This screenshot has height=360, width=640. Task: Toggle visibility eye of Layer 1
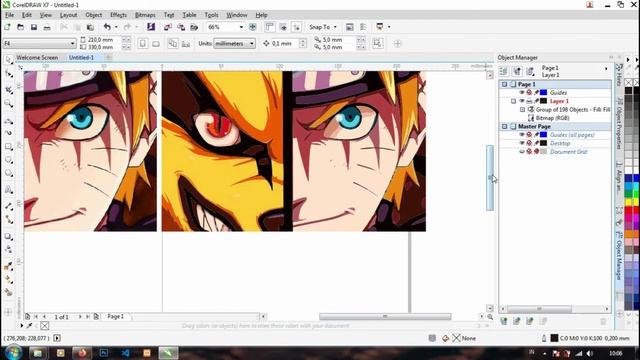click(x=522, y=101)
